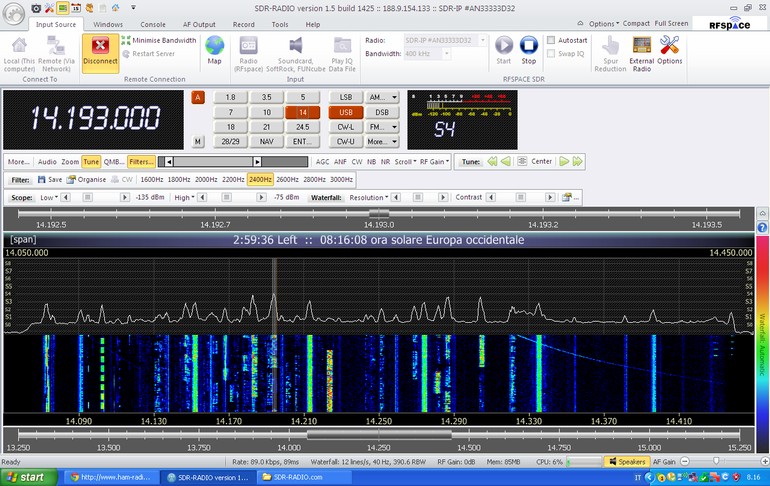The height and width of the screenshot is (486, 770).
Task: Open the Console tab
Action: coord(153,23)
